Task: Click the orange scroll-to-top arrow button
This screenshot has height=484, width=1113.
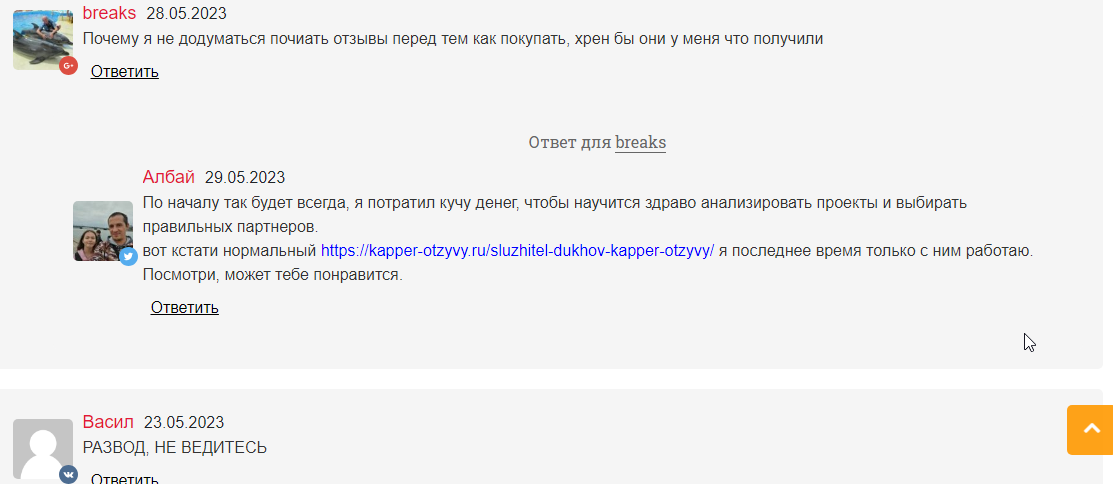Action: (1090, 430)
